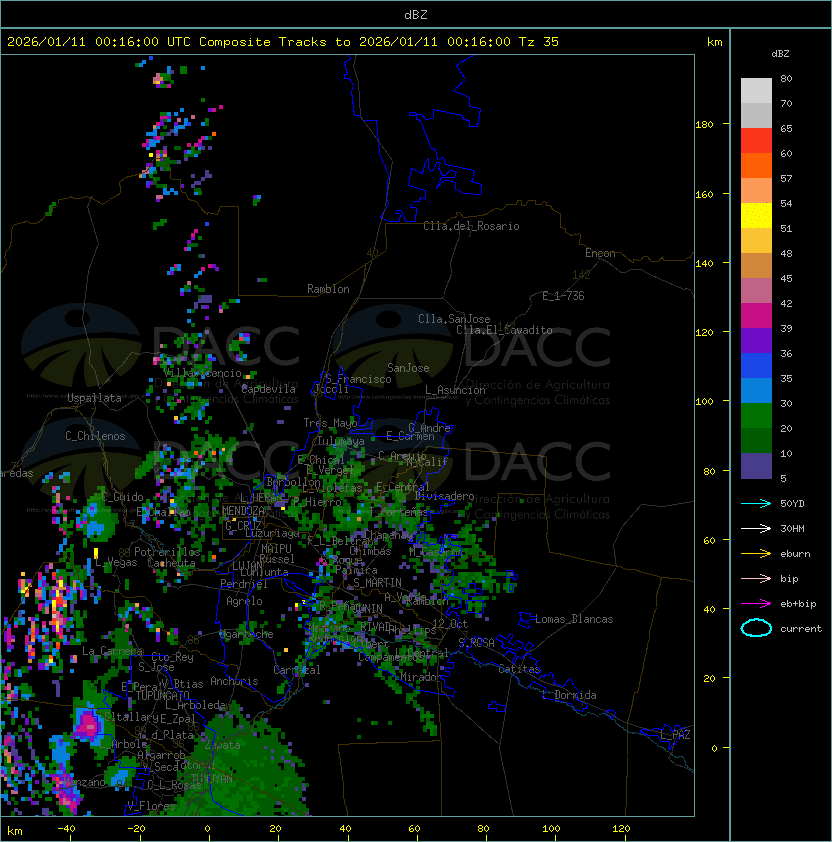This screenshot has width=832, height=842.
Task: Click the TUPUNGATO map label
Action: click(162, 695)
